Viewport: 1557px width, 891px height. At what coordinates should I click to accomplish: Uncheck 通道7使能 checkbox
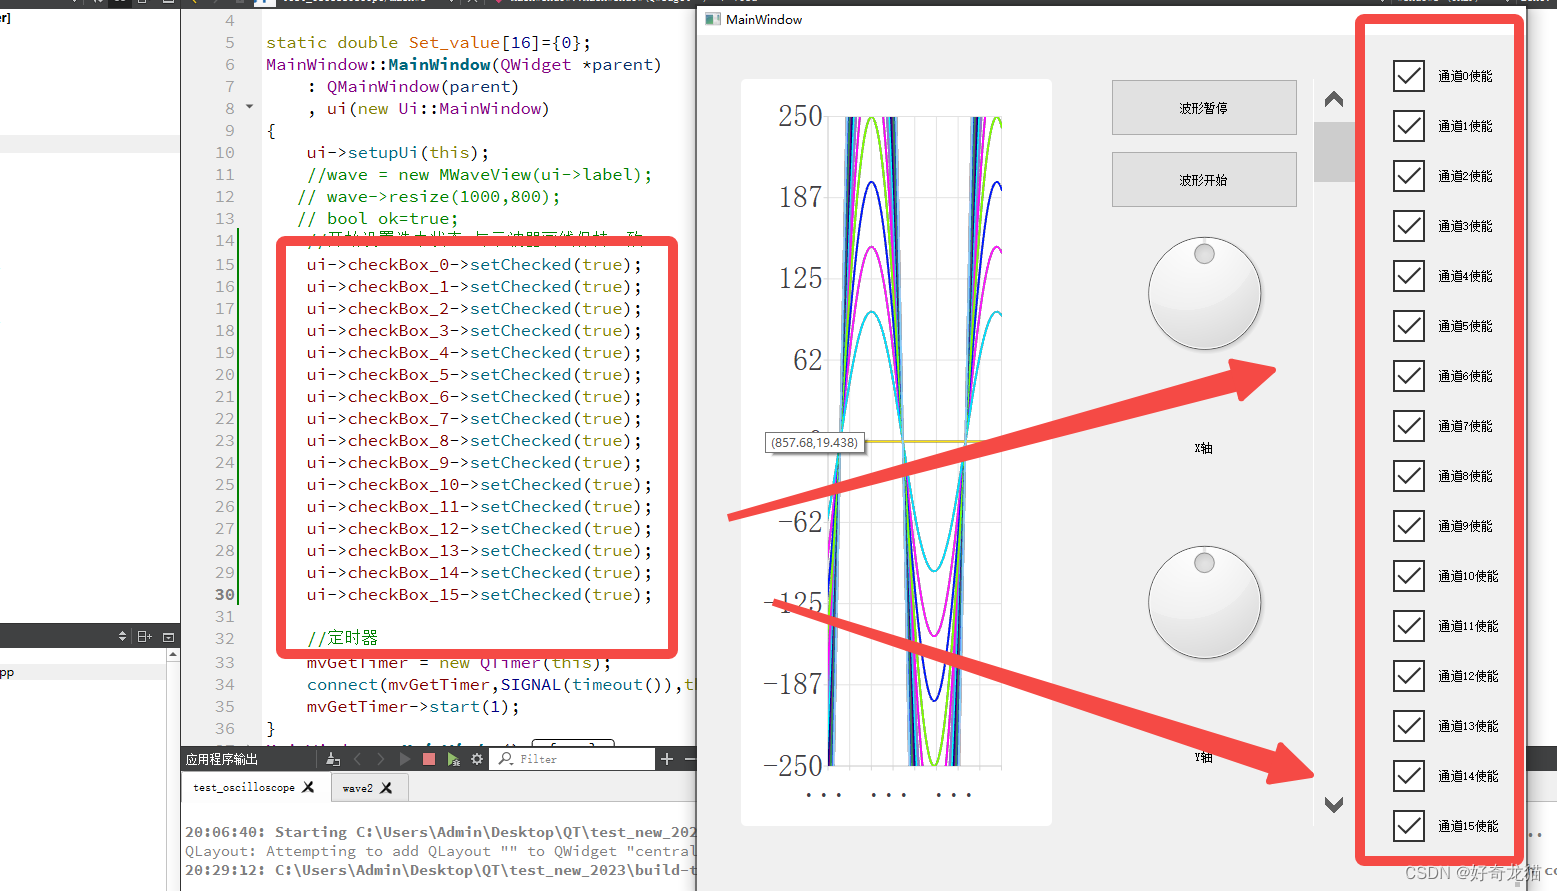coord(1409,426)
